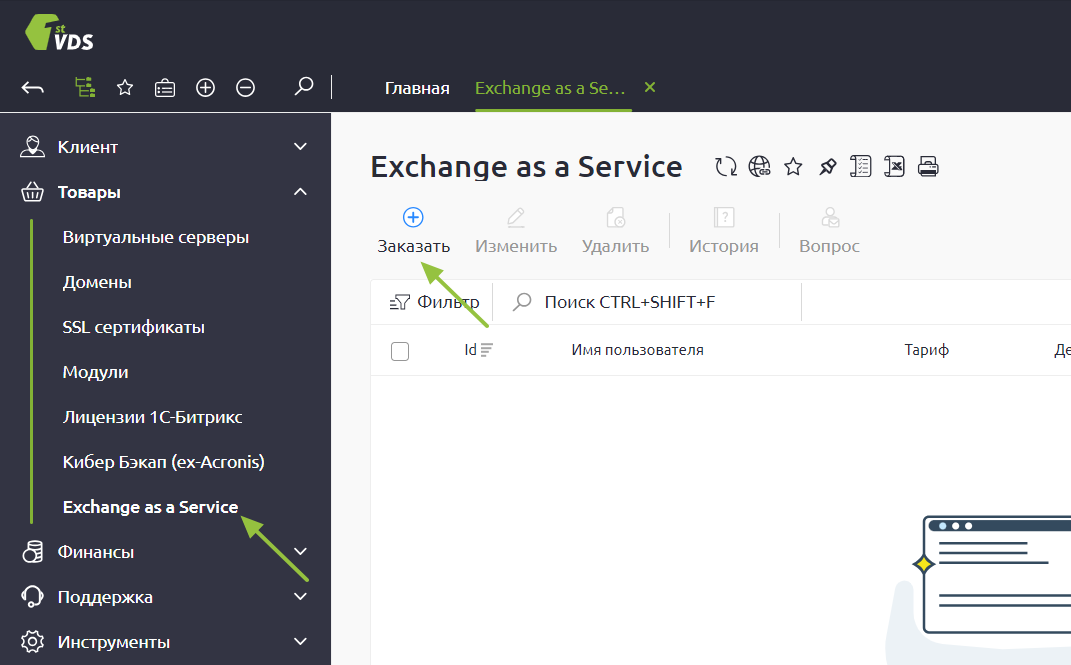Select Exchange as a Service in sidebar
Screen dimensions: 1071x665
(150, 507)
